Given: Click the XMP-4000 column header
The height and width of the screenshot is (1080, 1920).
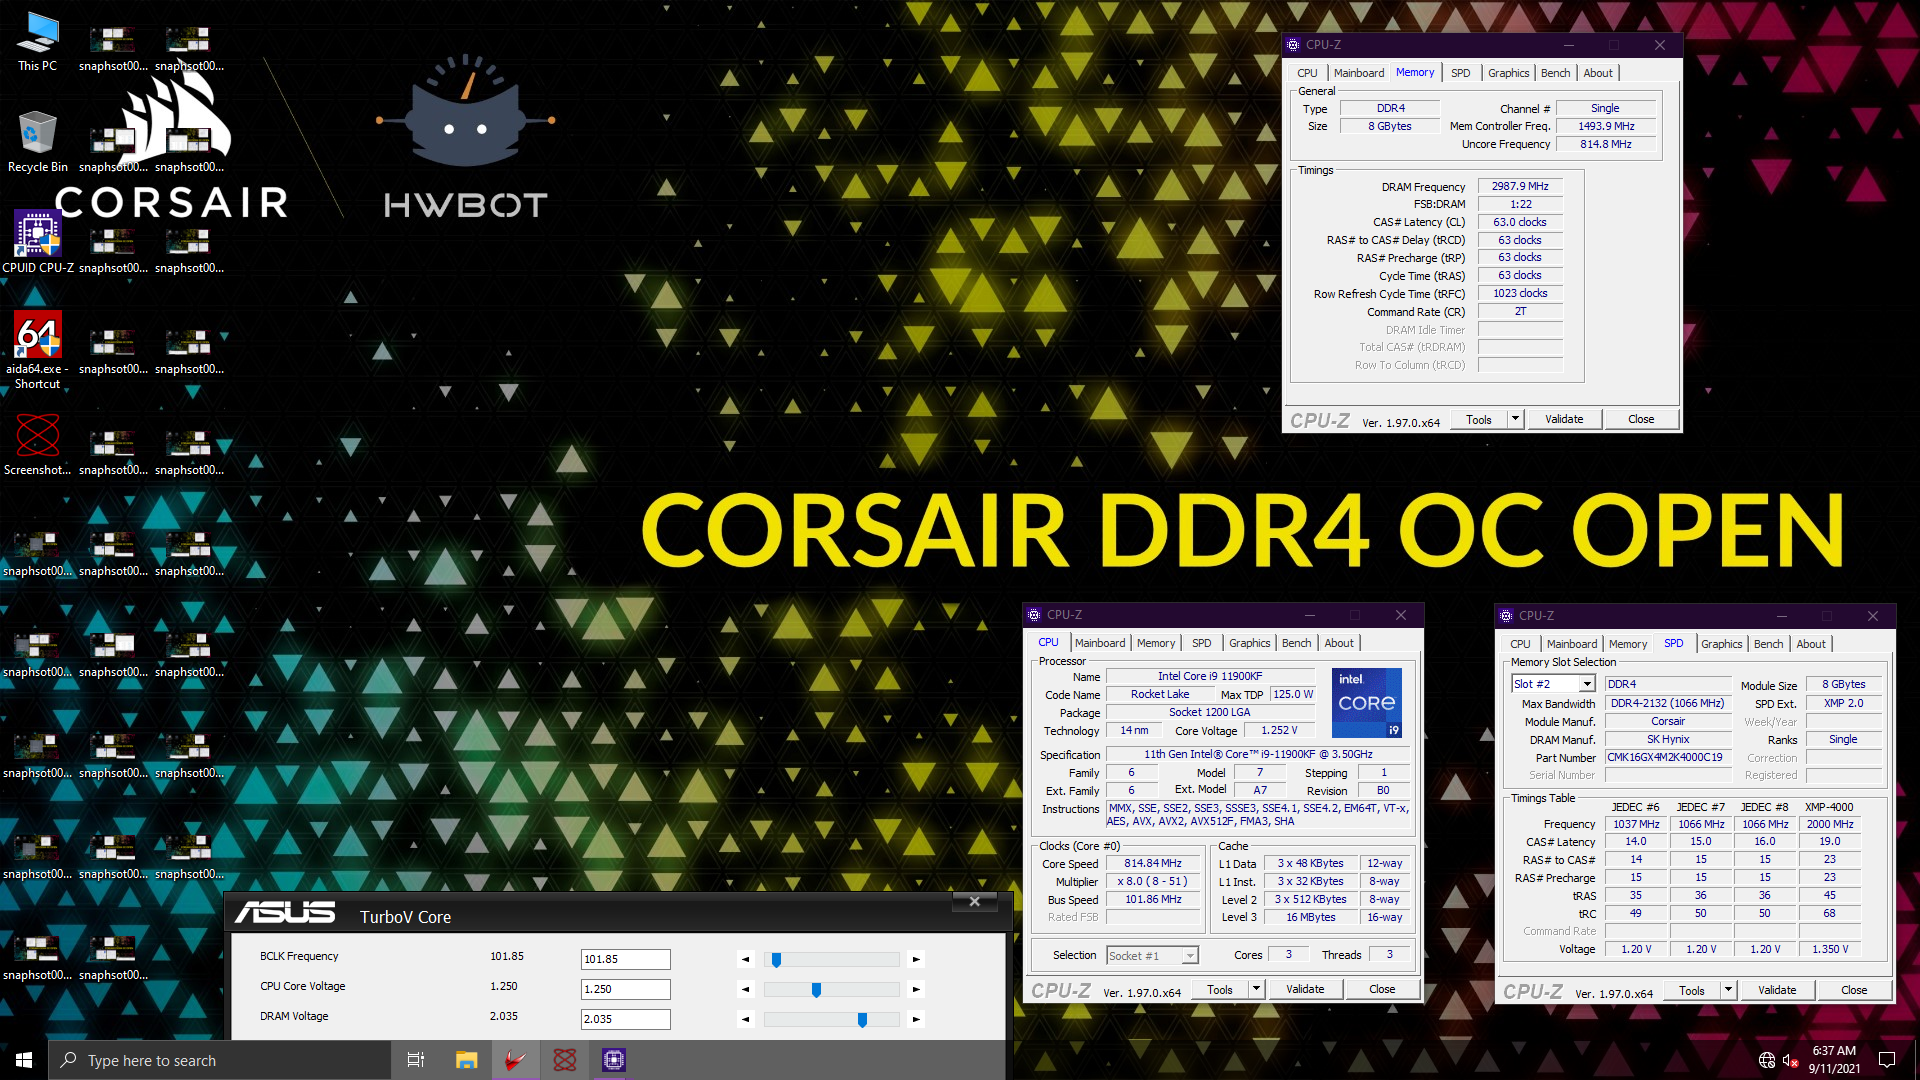Looking at the screenshot, I should coord(1829,807).
